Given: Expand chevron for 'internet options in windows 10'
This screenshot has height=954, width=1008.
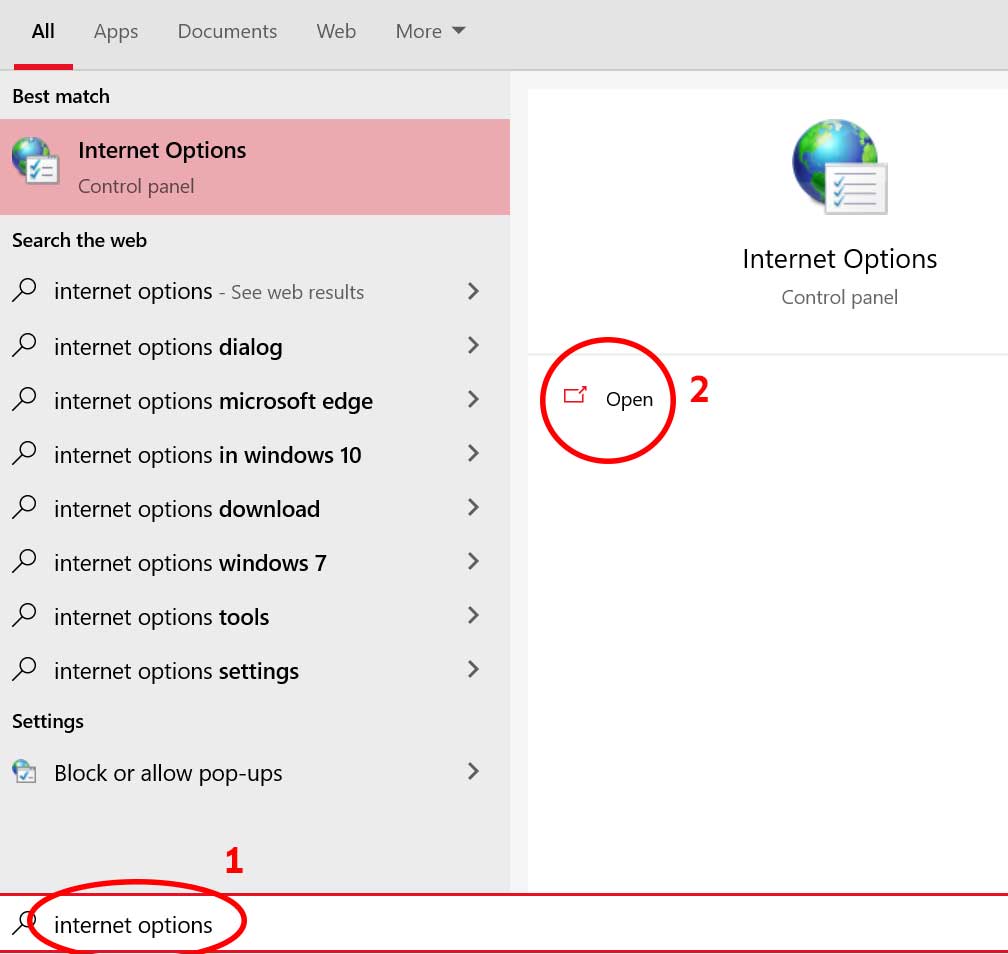Looking at the screenshot, I should coord(473,453).
